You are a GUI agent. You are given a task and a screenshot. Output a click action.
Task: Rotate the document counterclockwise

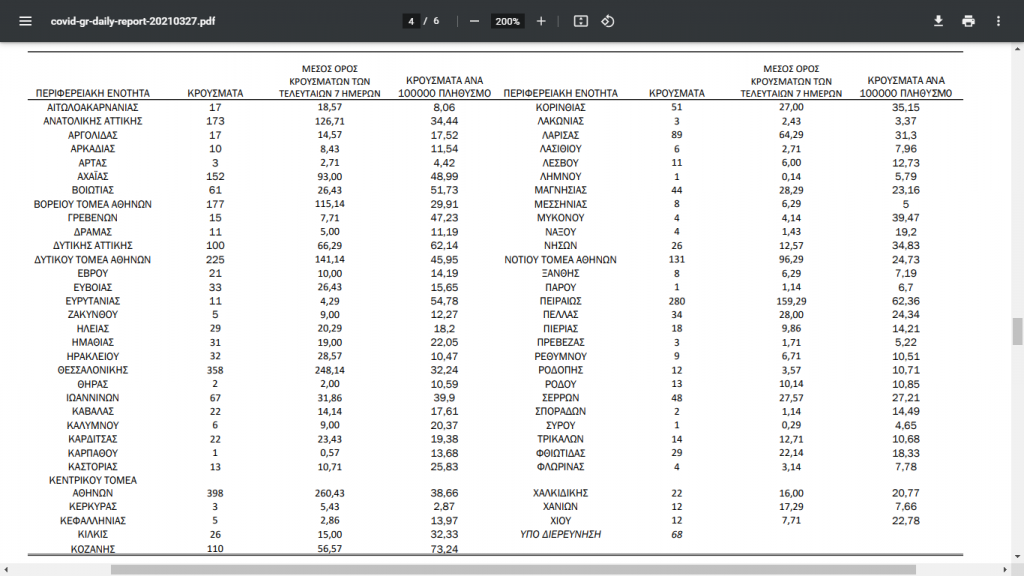click(x=608, y=21)
